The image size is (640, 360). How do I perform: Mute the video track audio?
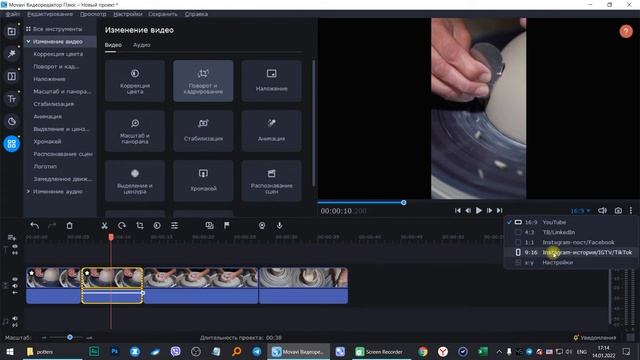15,286
